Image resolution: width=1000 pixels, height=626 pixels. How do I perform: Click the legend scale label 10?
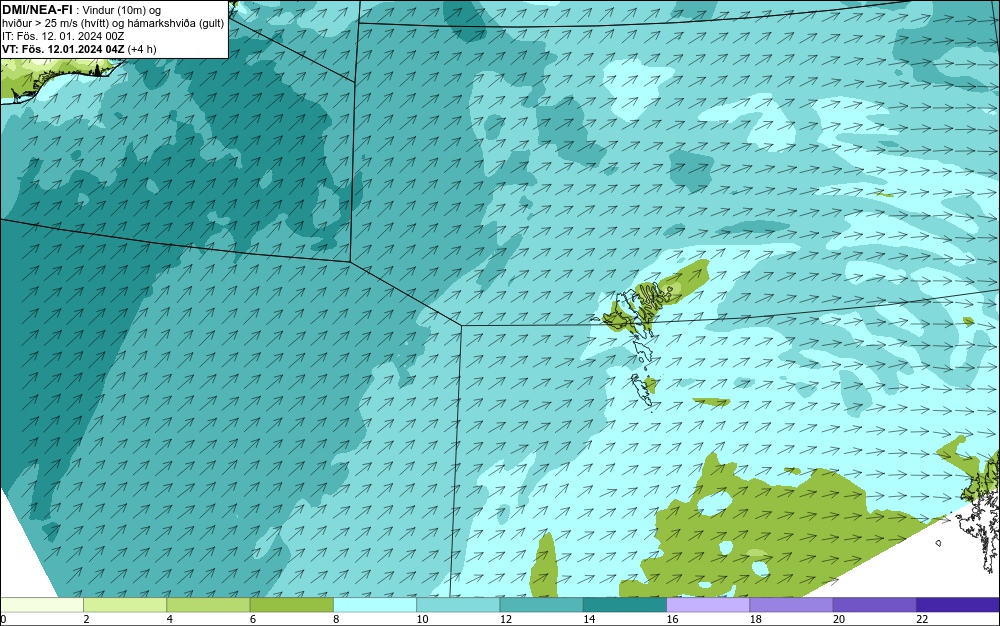point(423,619)
